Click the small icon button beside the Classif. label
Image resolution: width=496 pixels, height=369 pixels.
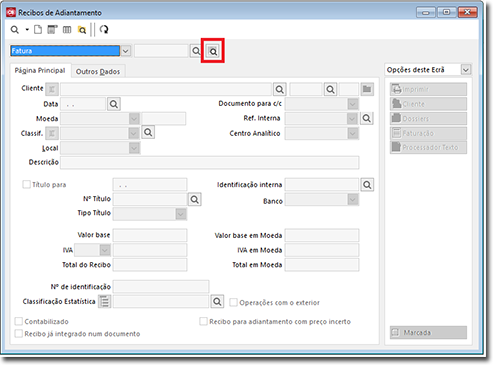click(x=52, y=133)
